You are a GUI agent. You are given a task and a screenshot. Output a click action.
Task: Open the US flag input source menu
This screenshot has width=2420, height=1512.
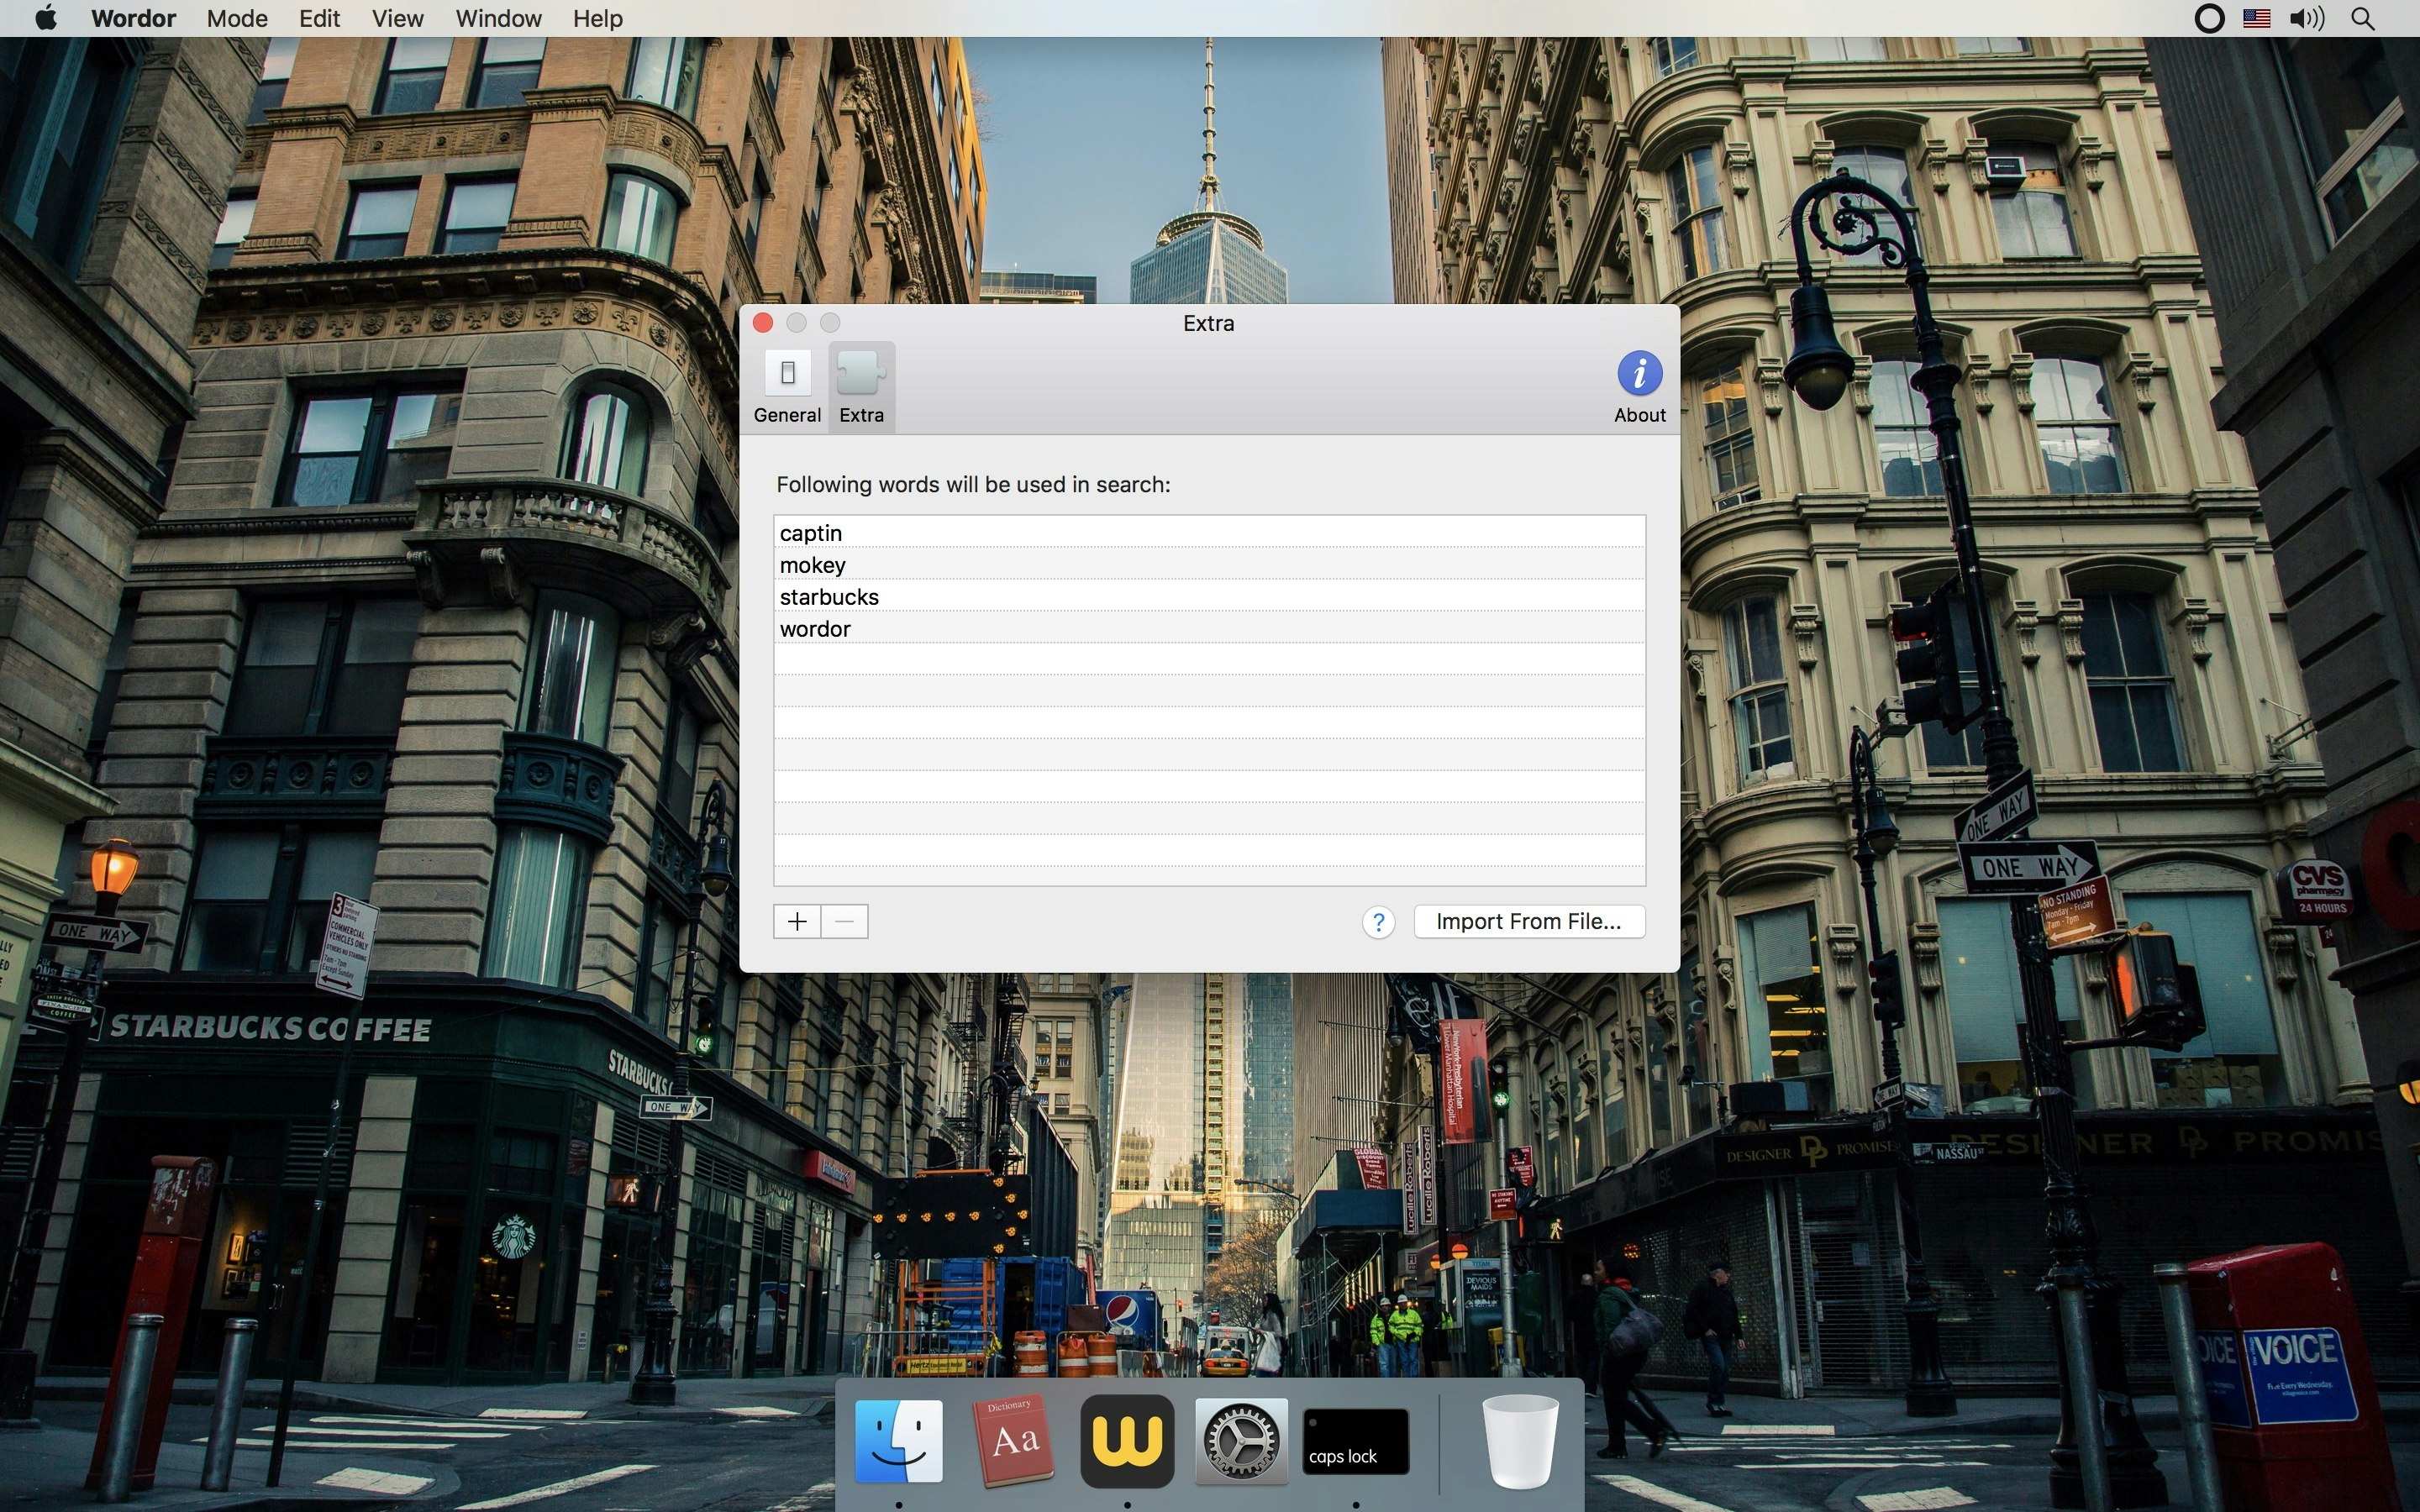[x=2256, y=18]
